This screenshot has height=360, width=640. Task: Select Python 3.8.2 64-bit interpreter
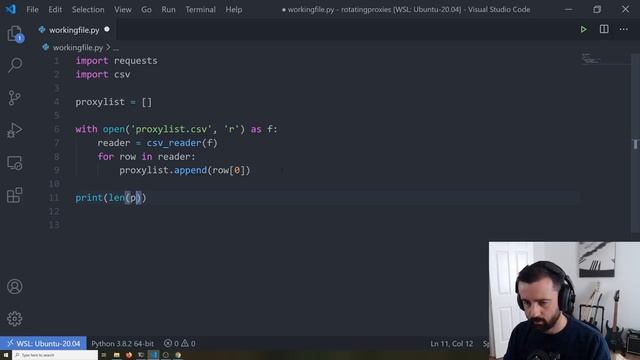pos(122,344)
